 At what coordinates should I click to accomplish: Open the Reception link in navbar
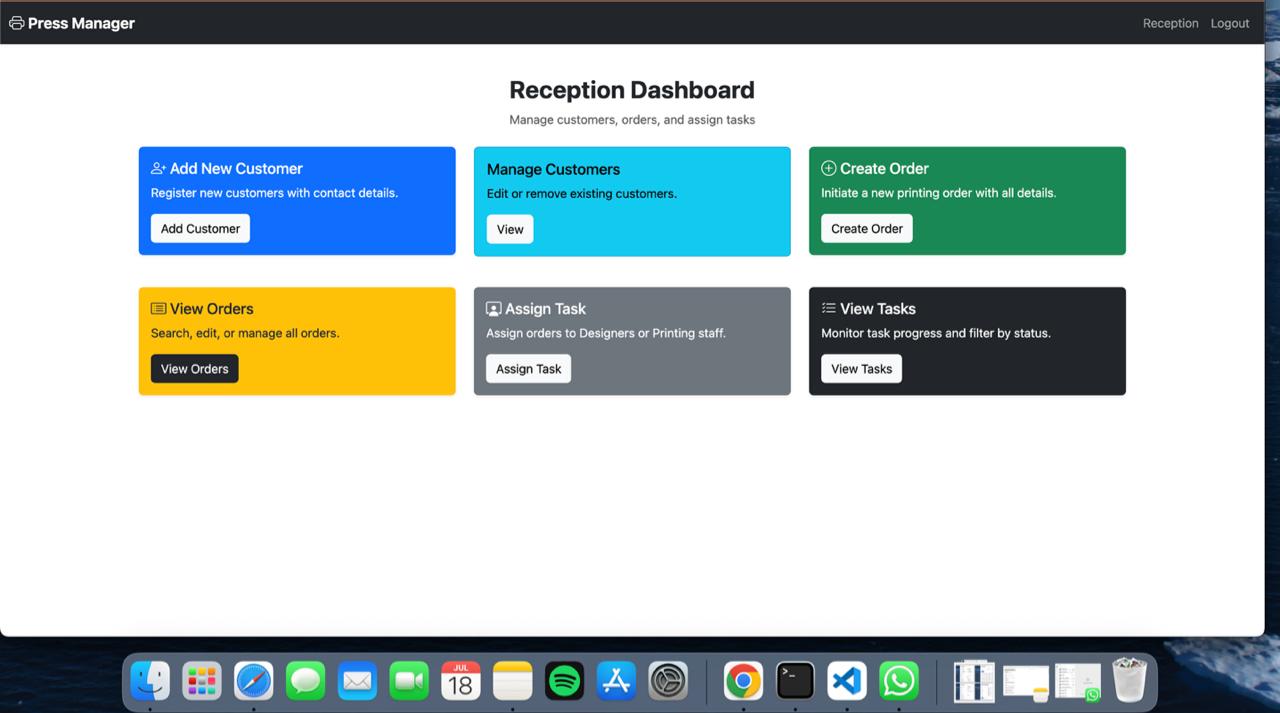click(1170, 23)
